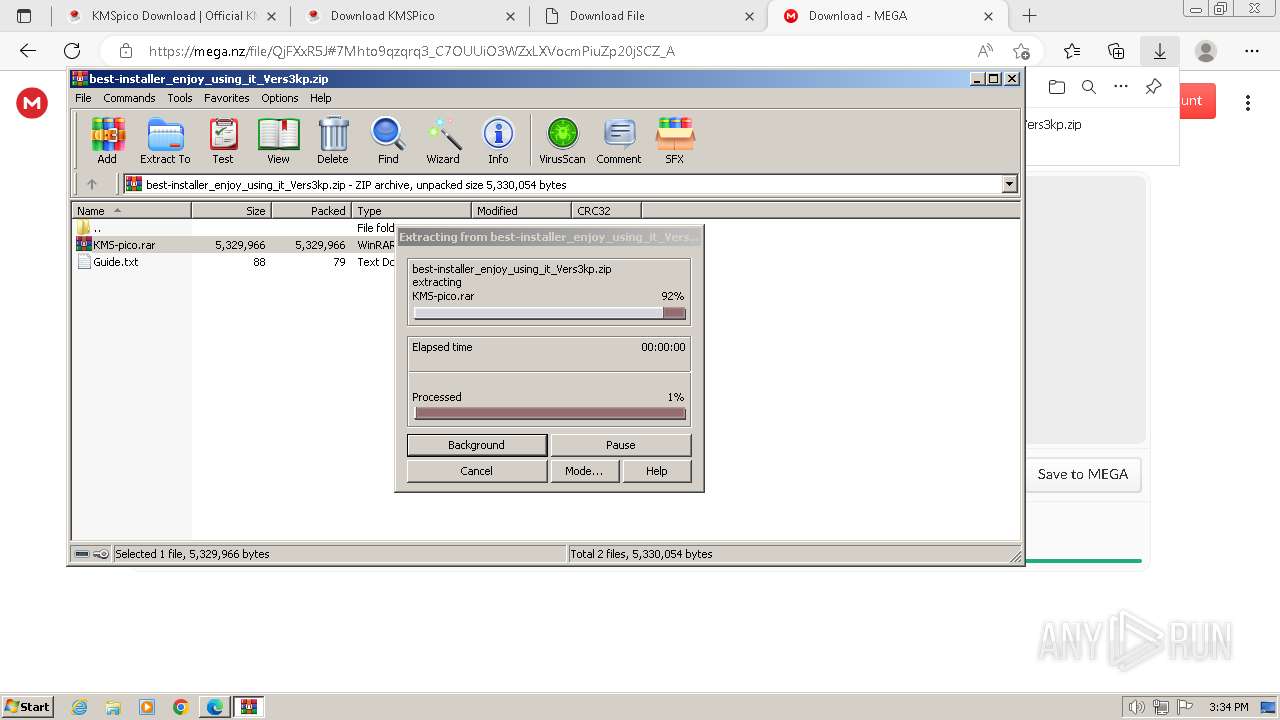Click the browser Favorites star icon
The width and height of the screenshot is (1280, 720).
click(x=1072, y=51)
